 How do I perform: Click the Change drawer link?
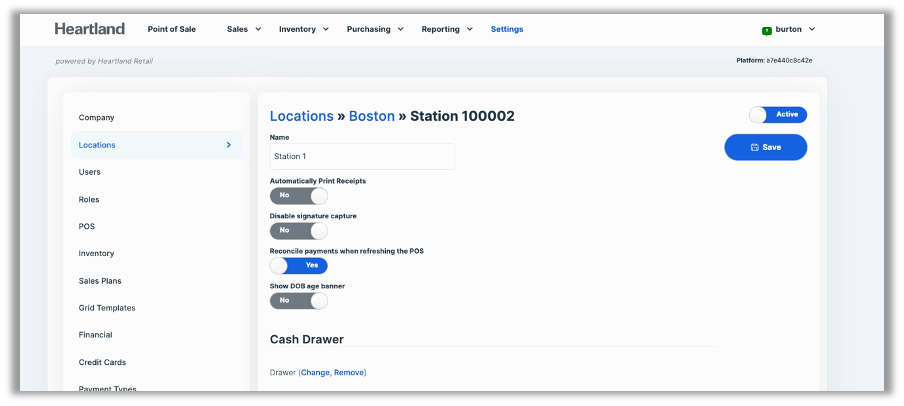(315, 373)
